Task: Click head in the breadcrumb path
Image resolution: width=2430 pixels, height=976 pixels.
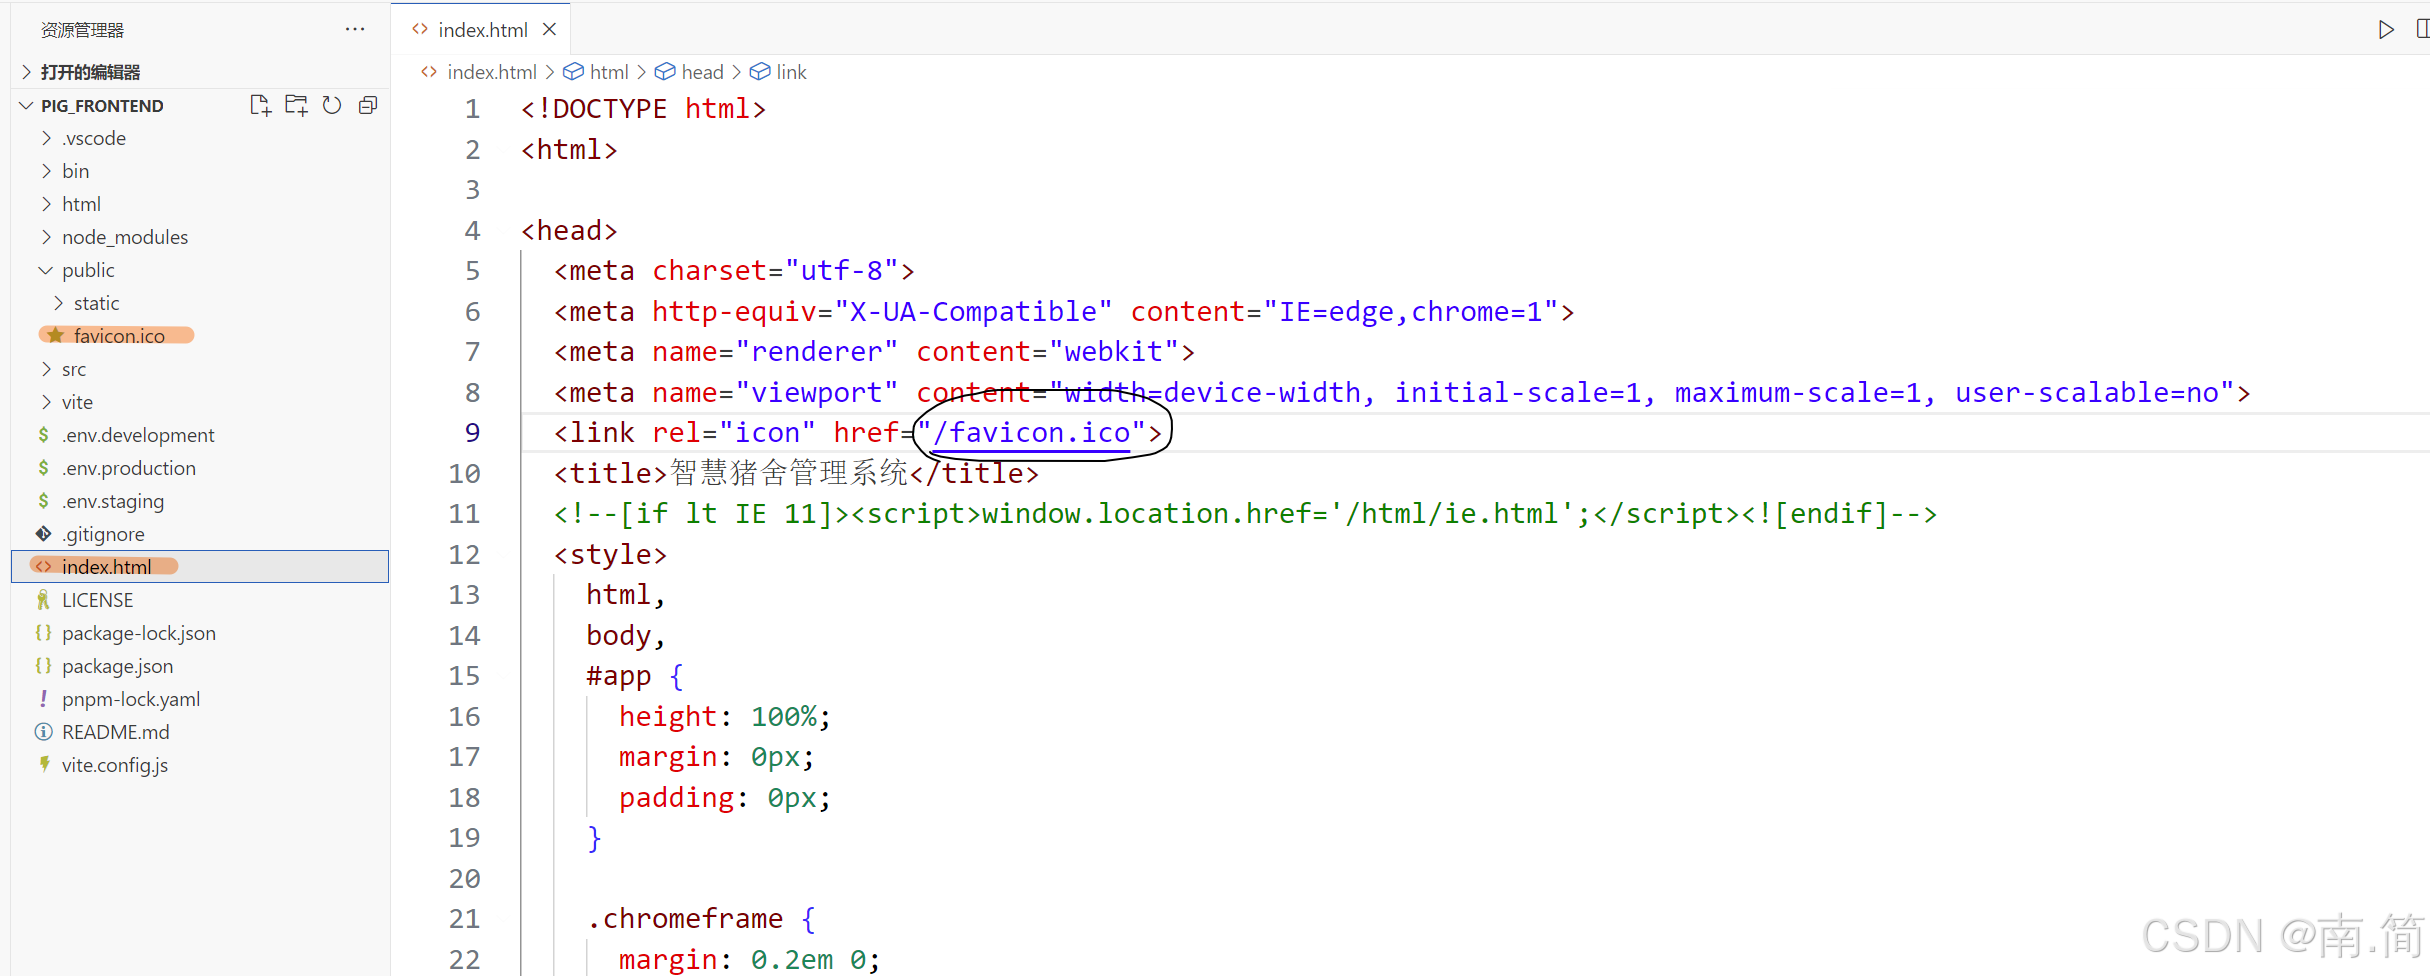Action: (x=702, y=72)
